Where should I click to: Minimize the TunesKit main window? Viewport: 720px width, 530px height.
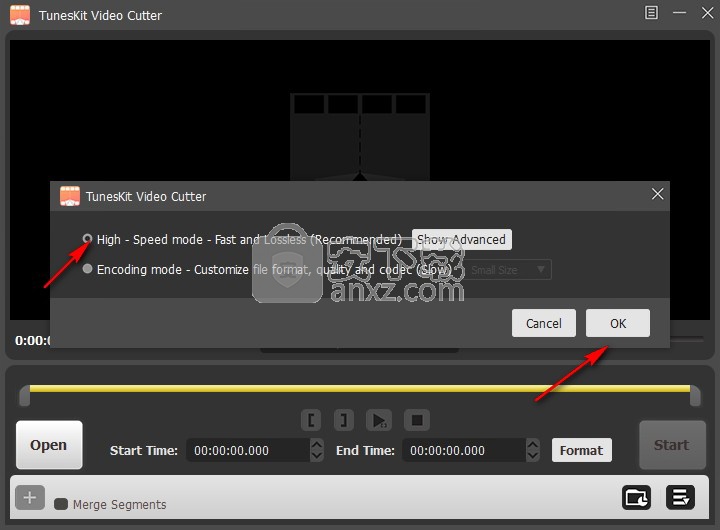(x=679, y=12)
